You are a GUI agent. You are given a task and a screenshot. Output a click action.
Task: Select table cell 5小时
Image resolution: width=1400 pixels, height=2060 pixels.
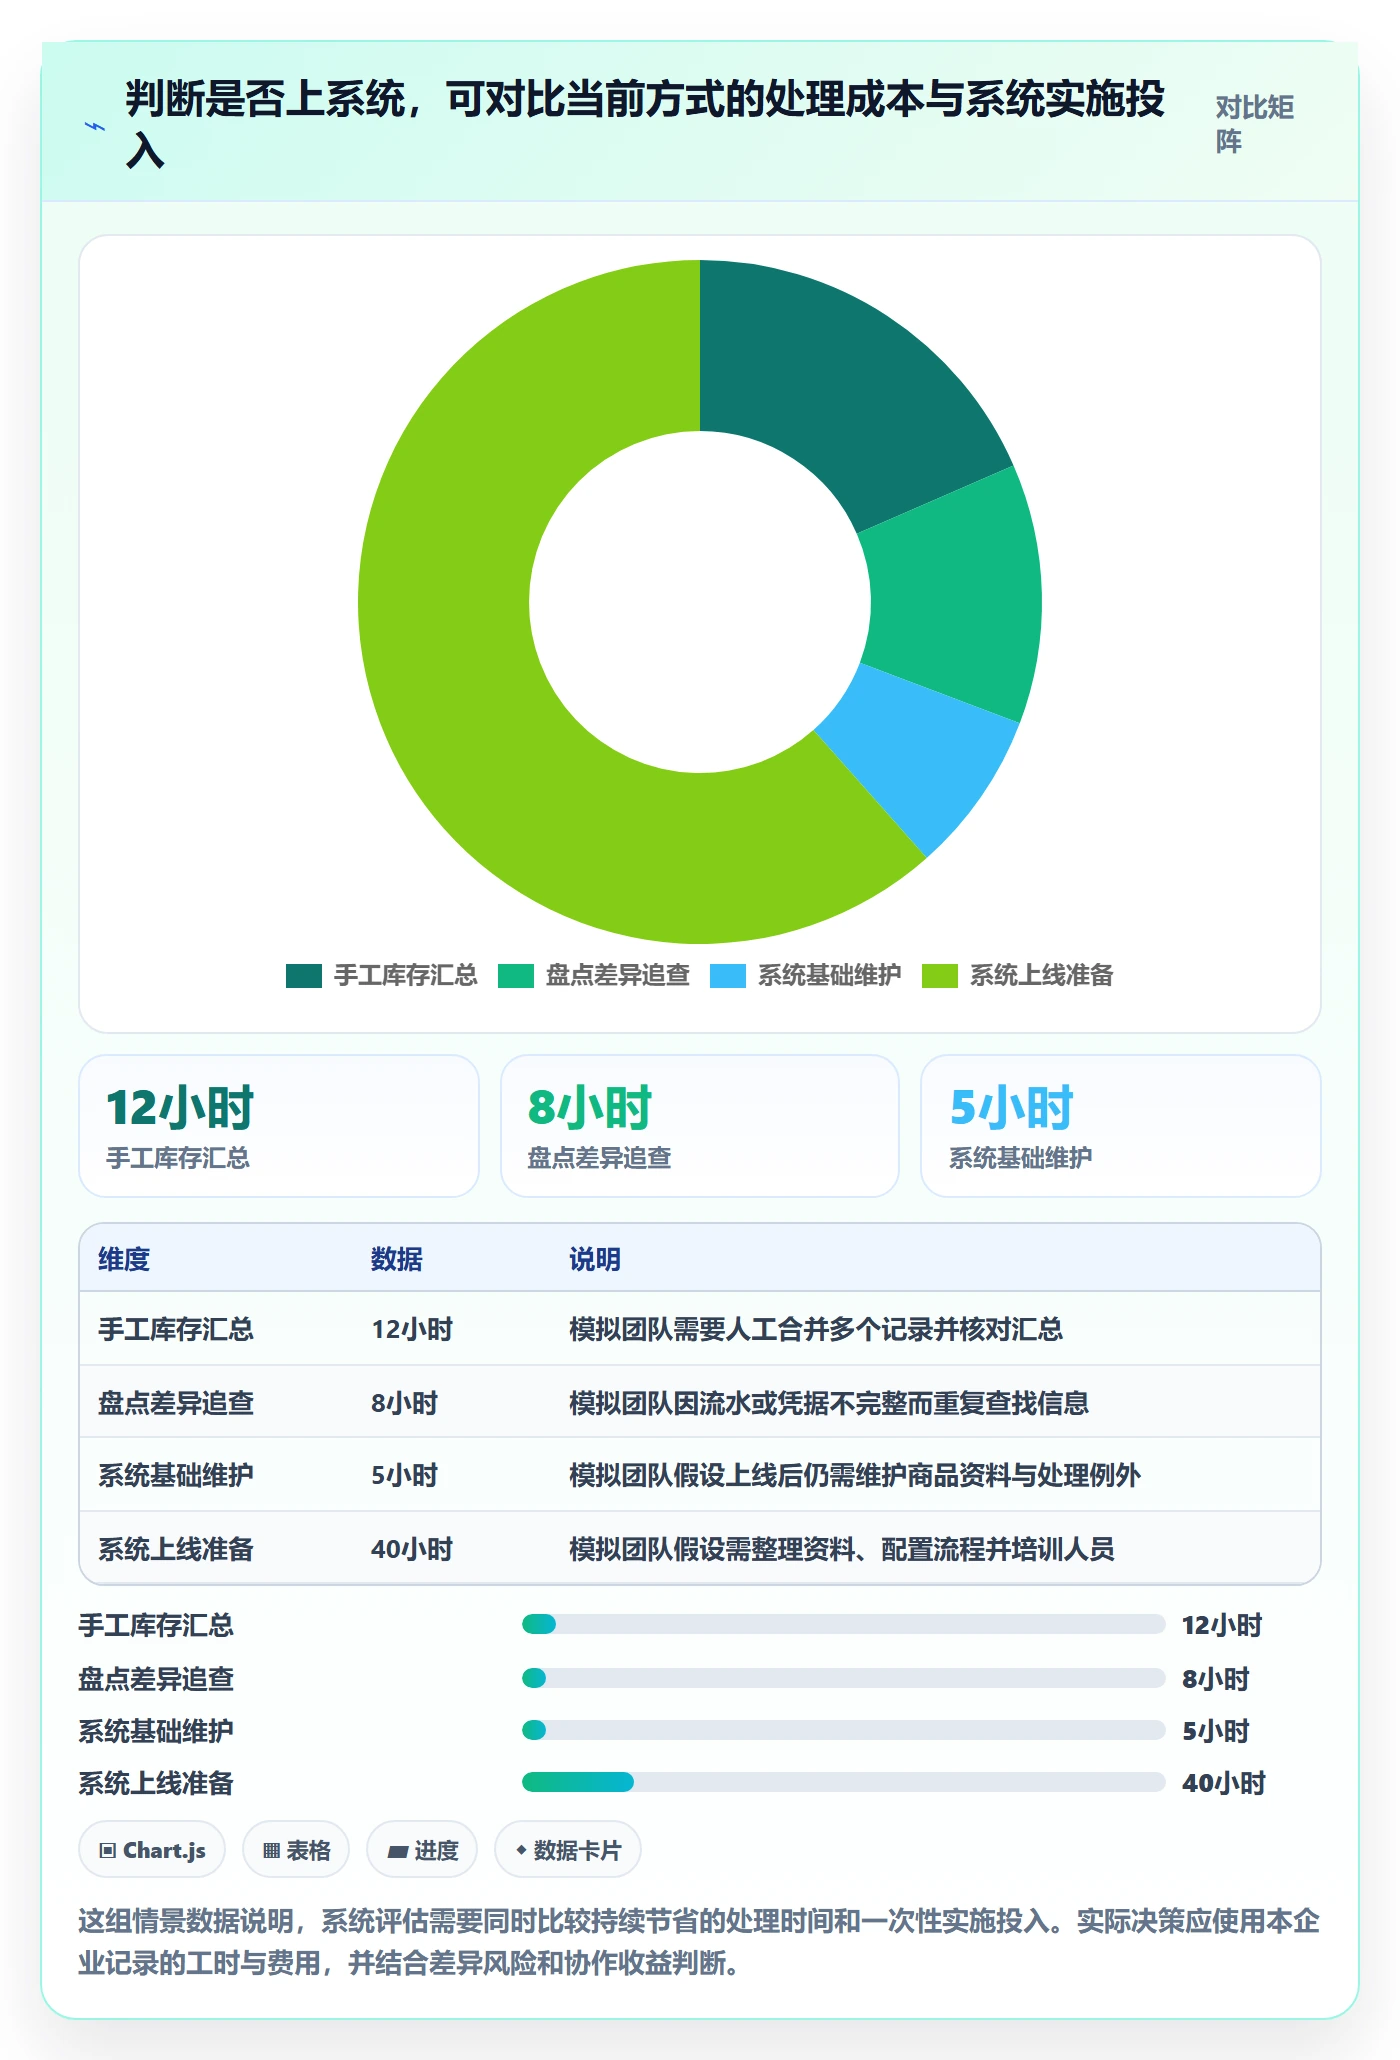click(405, 1475)
